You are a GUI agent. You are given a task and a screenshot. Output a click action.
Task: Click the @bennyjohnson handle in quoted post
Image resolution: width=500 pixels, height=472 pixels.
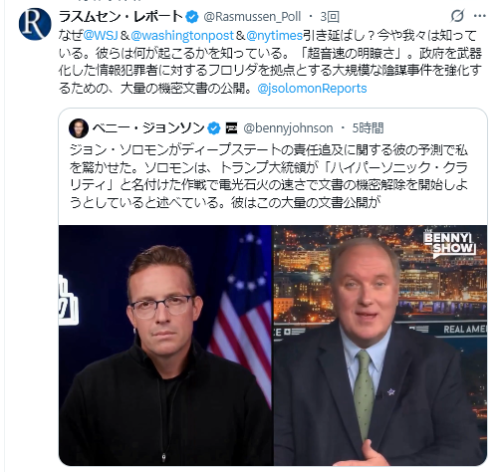point(288,128)
